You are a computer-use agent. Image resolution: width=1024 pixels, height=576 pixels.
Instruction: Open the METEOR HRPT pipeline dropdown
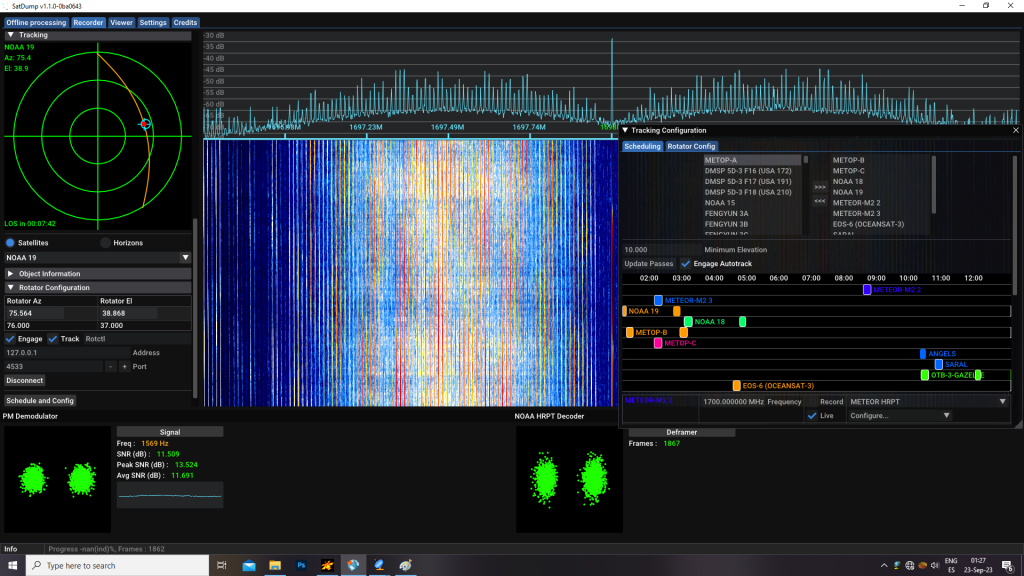(x=926, y=401)
